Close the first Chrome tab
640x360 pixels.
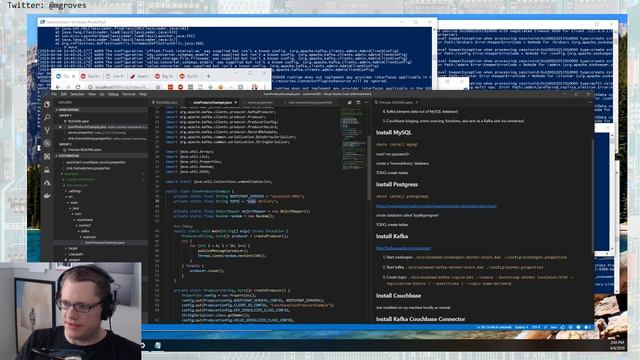73,76
